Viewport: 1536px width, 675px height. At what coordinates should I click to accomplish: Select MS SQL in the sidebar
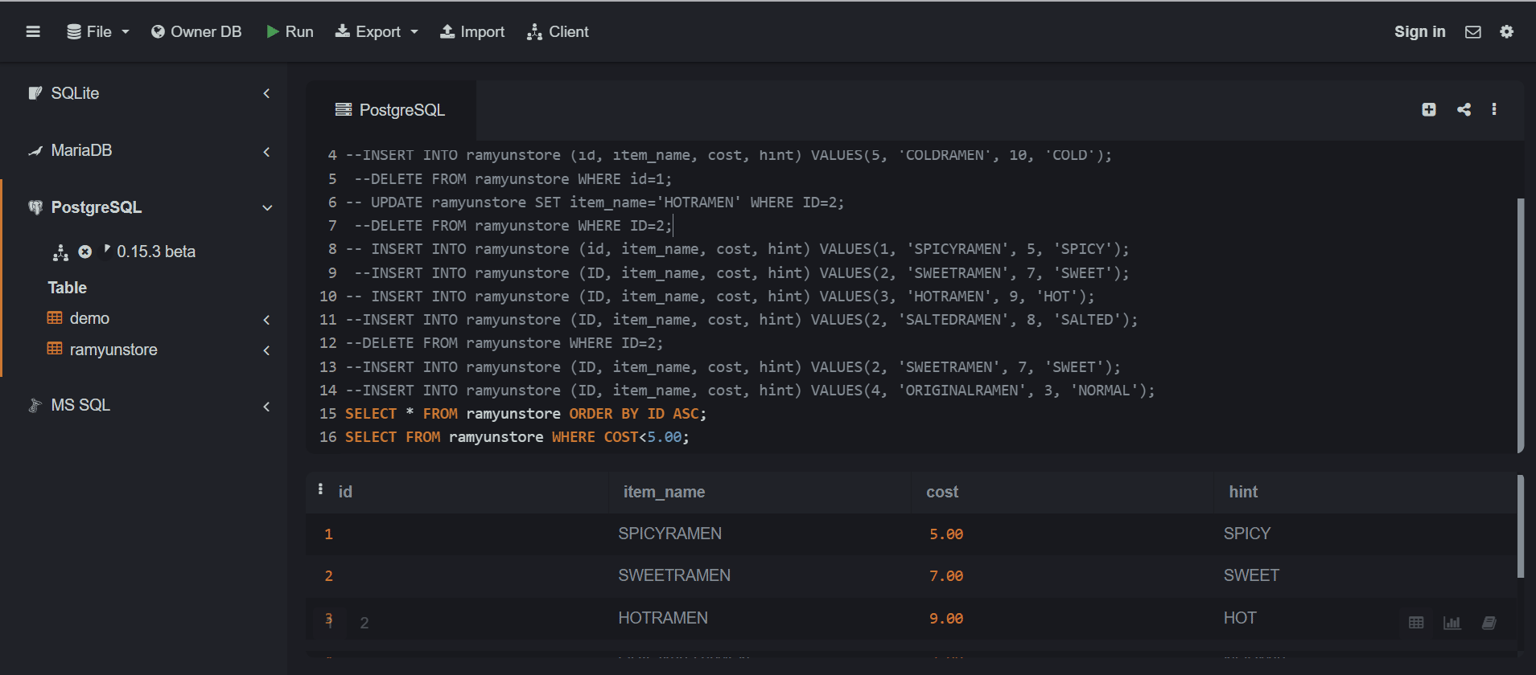pyautogui.click(x=80, y=405)
